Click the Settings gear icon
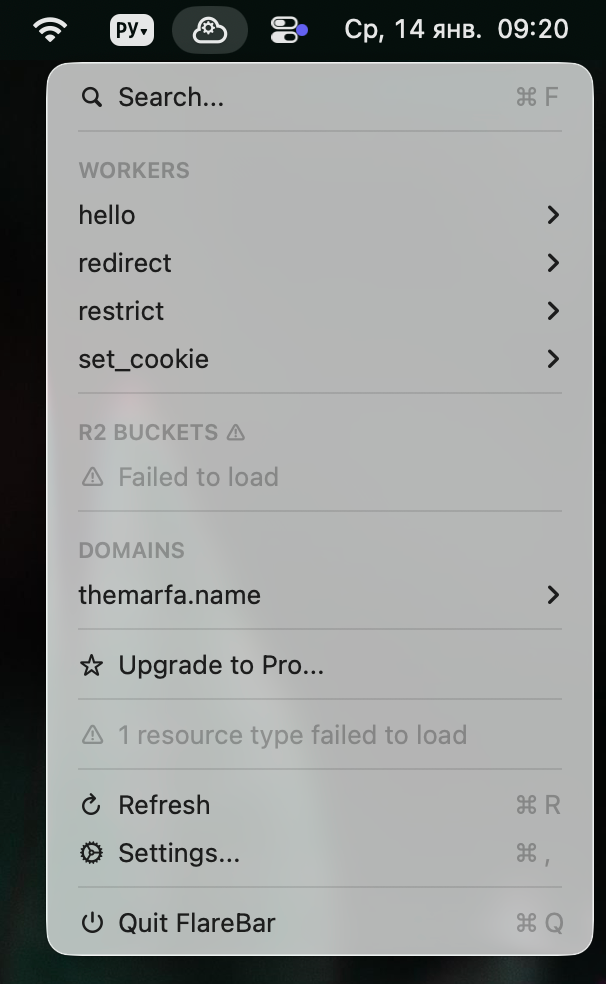The image size is (606, 984). (x=92, y=853)
